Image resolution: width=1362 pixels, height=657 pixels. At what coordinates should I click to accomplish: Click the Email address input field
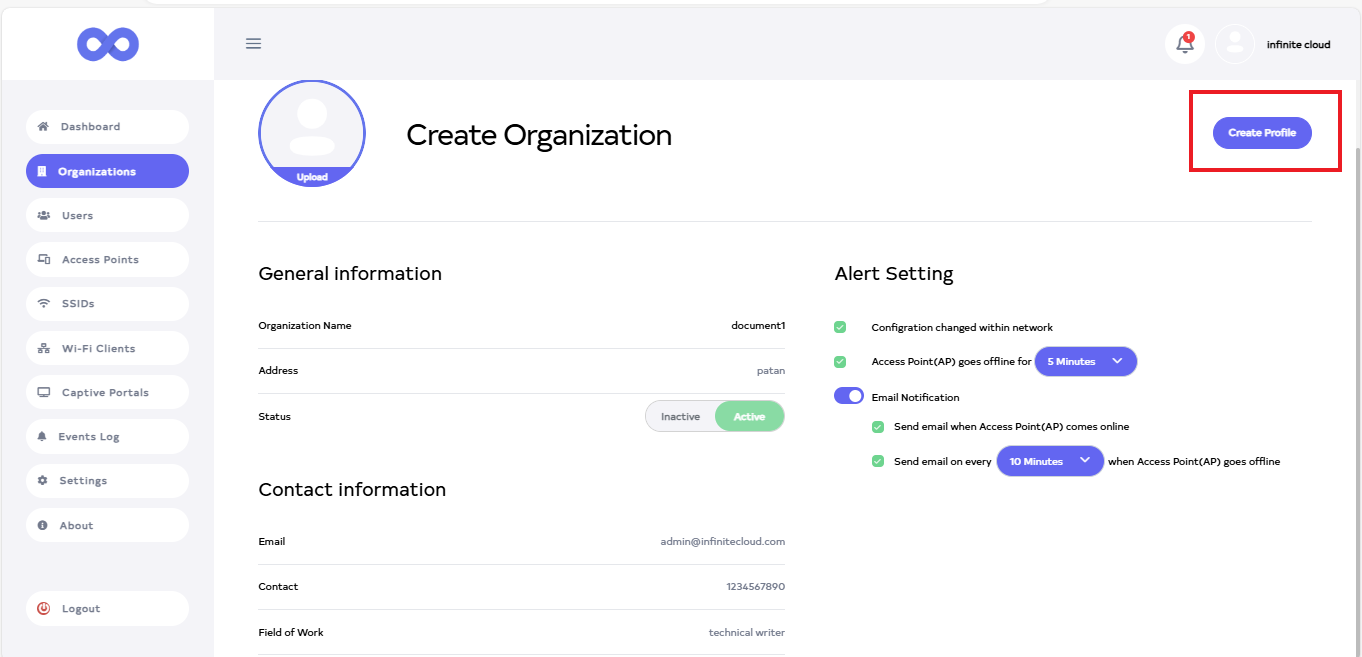(x=722, y=542)
